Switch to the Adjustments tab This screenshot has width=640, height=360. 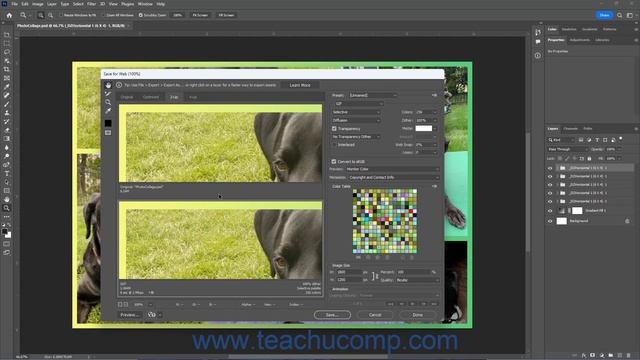(x=579, y=40)
